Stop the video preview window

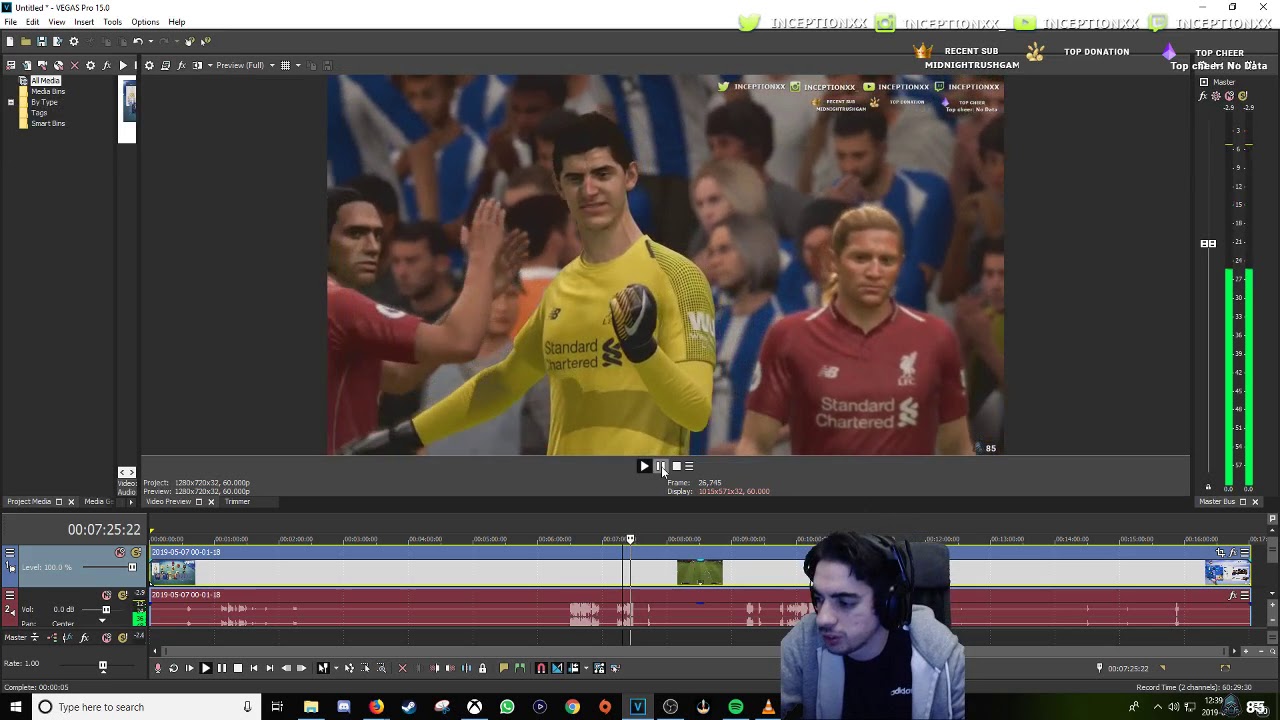(x=676, y=466)
